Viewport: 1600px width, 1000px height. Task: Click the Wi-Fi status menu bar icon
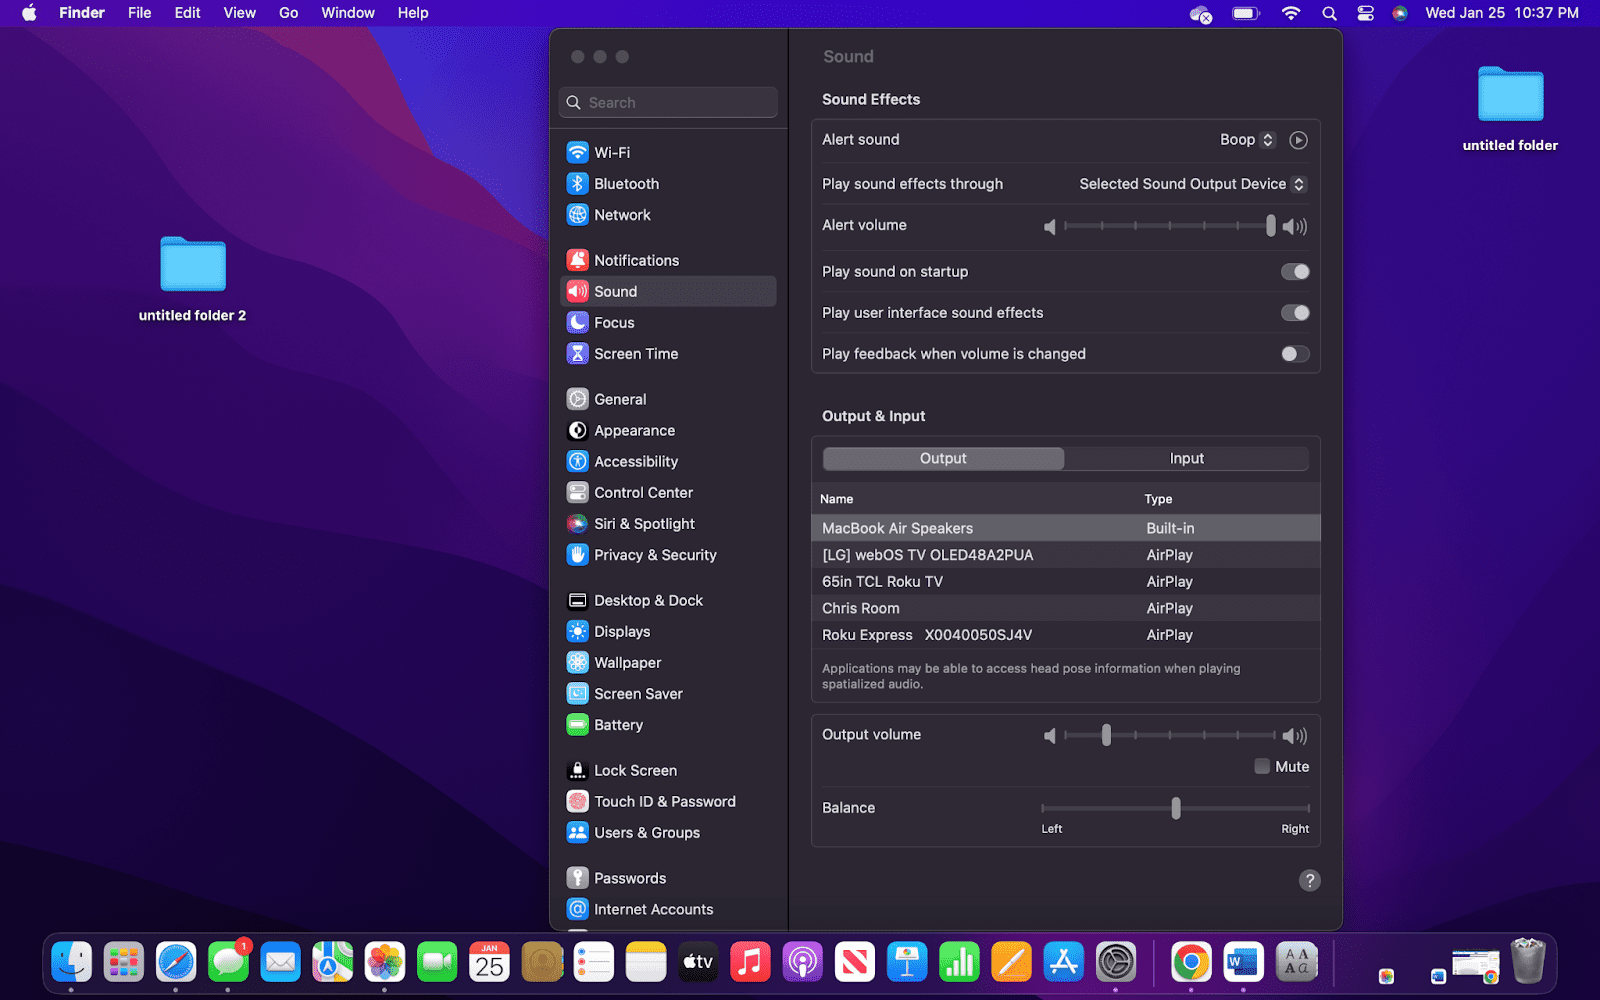(1291, 13)
